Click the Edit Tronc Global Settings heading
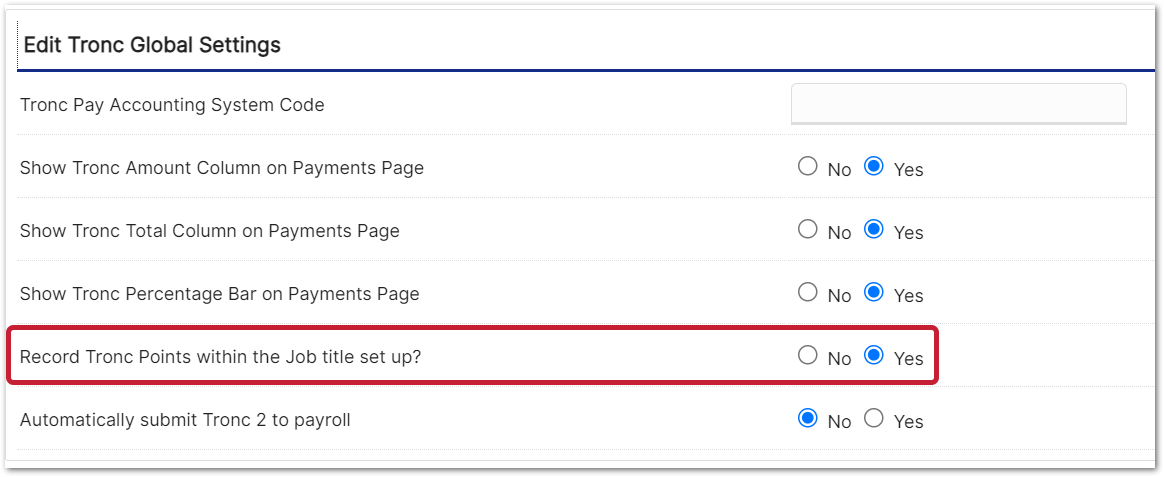 click(x=152, y=45)
